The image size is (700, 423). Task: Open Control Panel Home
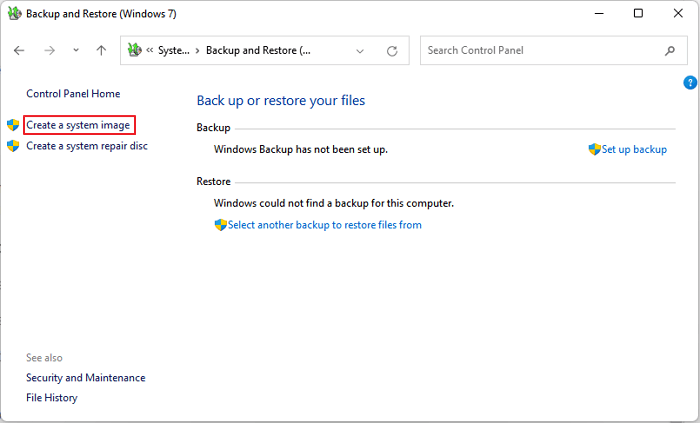pos(73,94)
